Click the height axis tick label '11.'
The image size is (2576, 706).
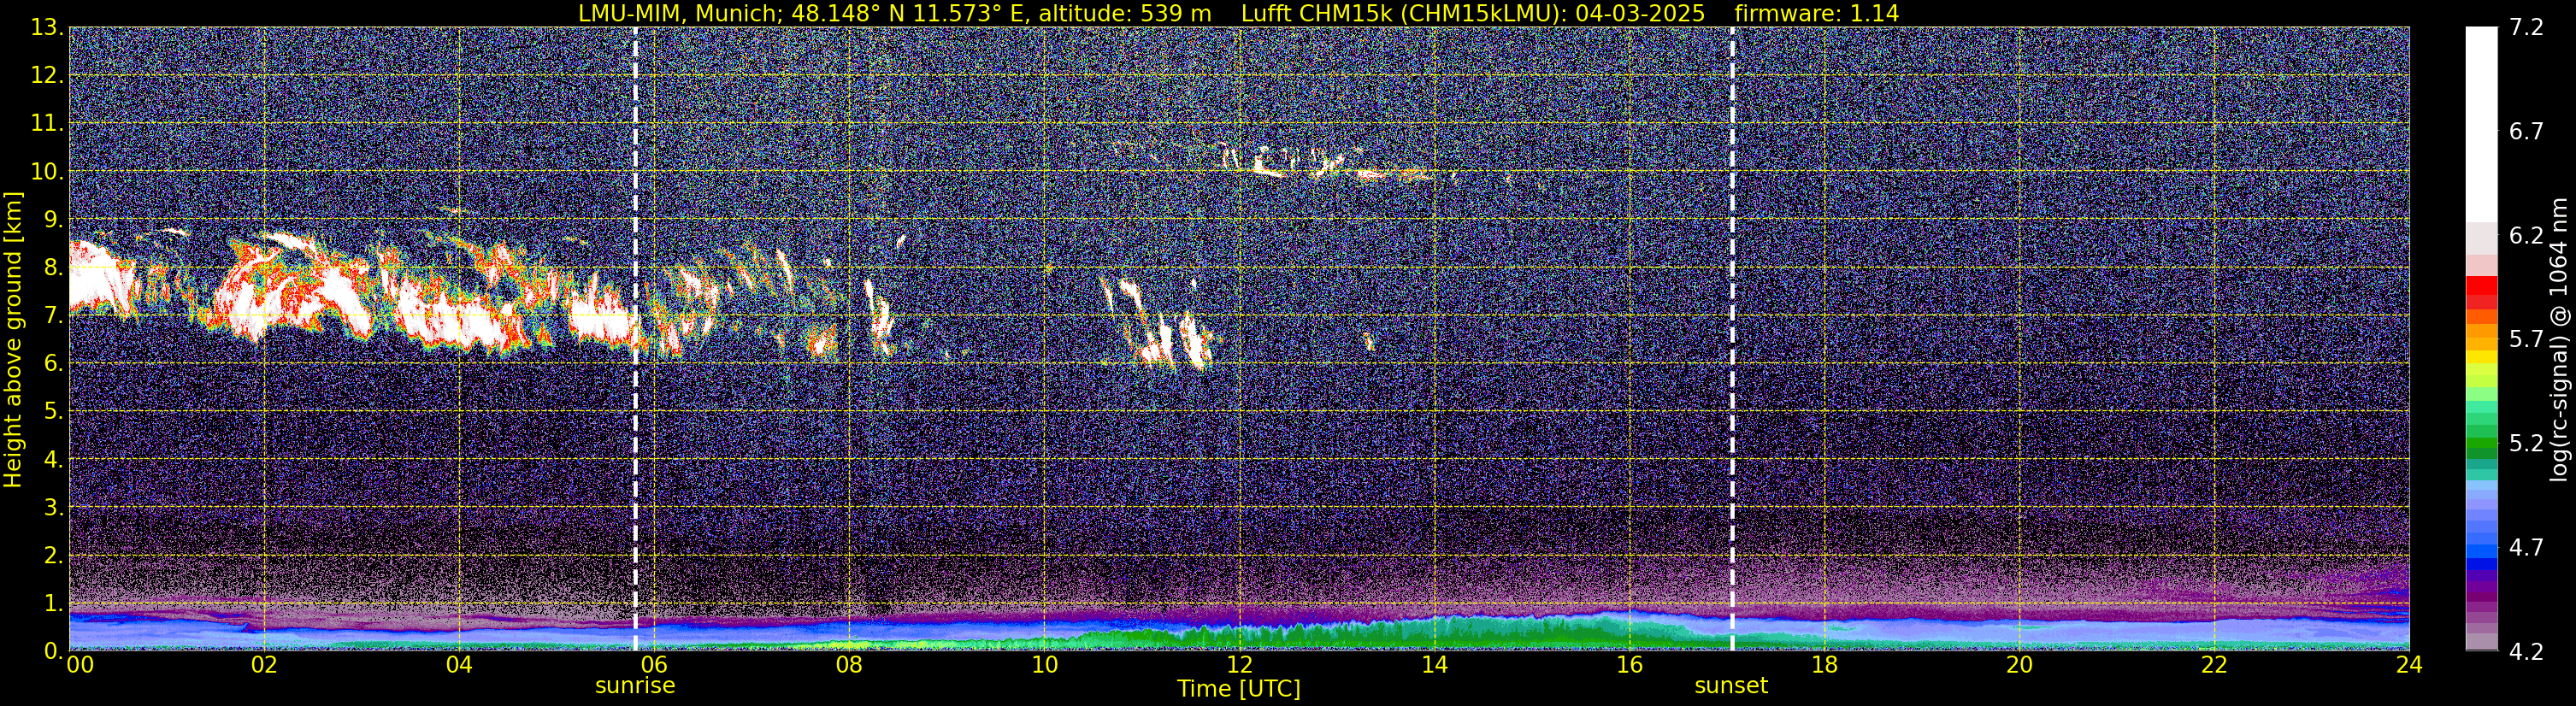click(x=47, y=123)
